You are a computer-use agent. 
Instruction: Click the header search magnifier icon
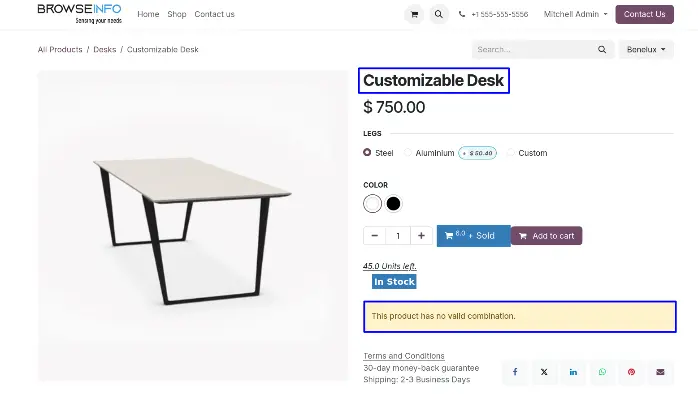coord(438,14)
